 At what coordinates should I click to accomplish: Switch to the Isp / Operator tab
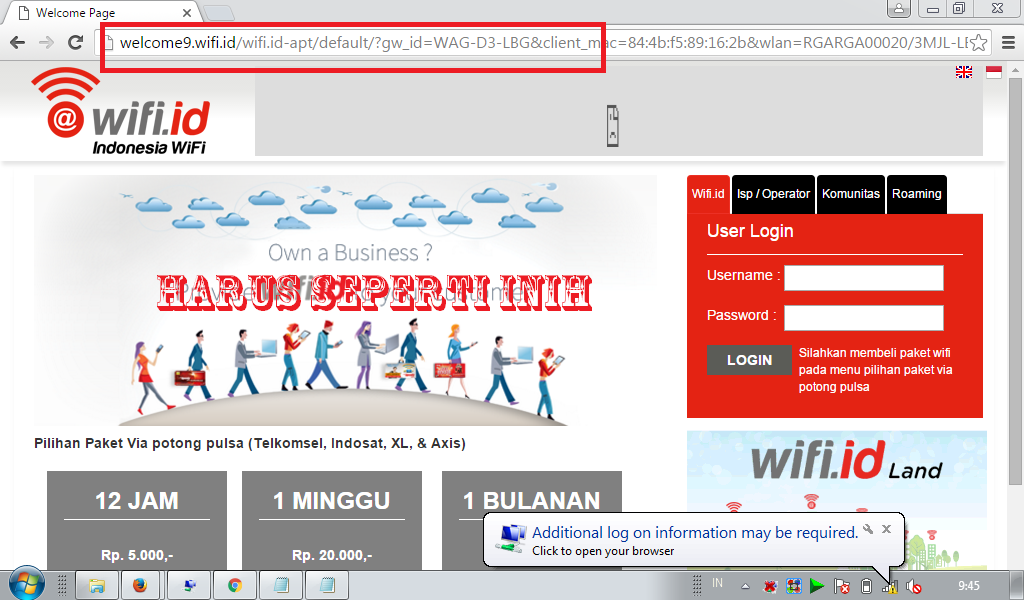point(773,194)
